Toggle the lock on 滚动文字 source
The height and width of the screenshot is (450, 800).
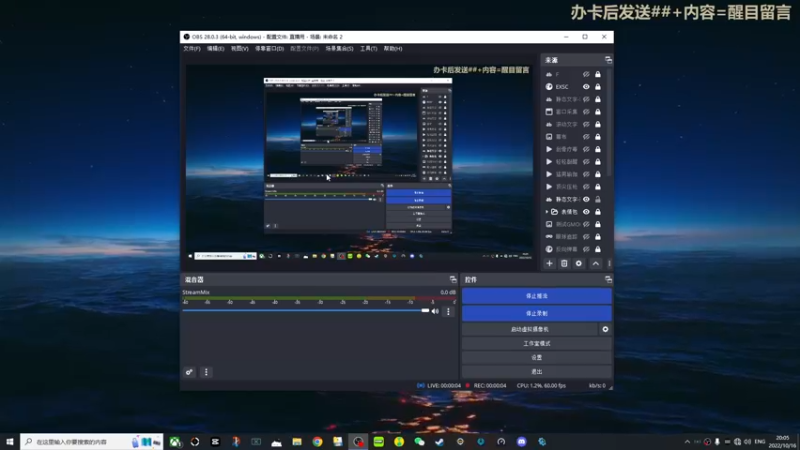point(597,124)
